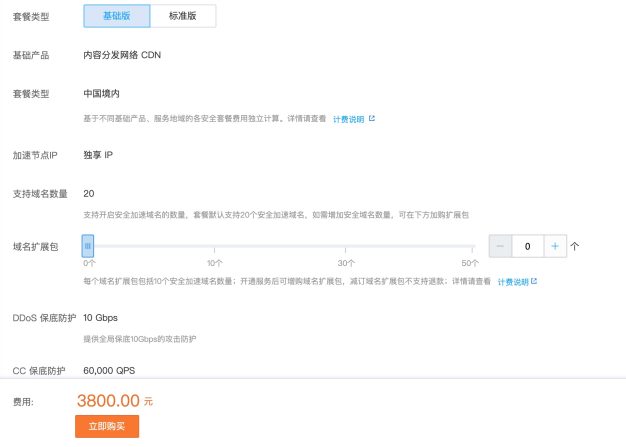Screen dimensions: 626x447
Task: Click the 10 Gbps DDoS value
Action: pos(100,318)
